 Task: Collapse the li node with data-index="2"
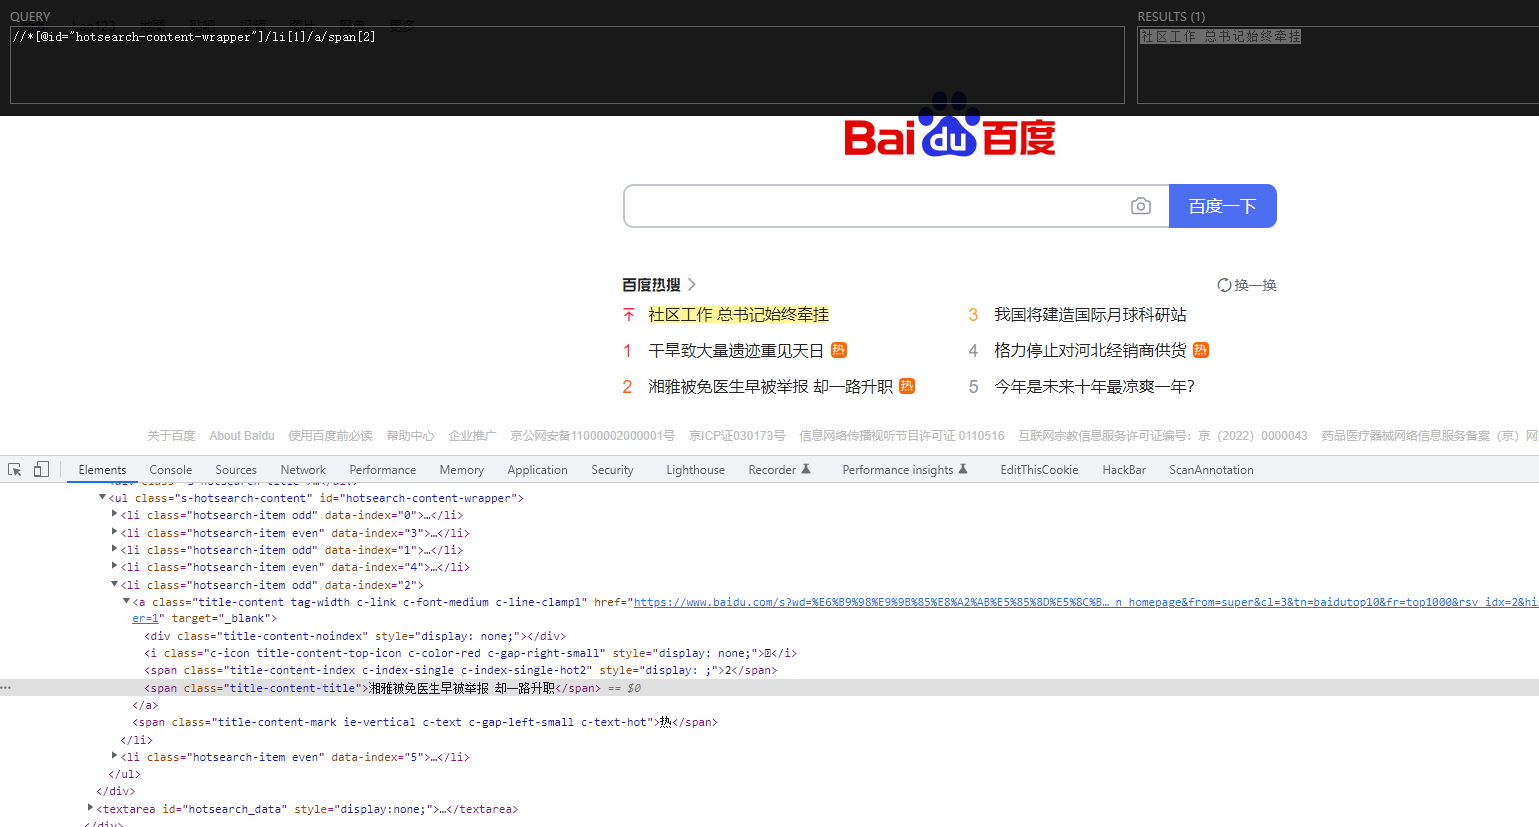pos(114,585)
